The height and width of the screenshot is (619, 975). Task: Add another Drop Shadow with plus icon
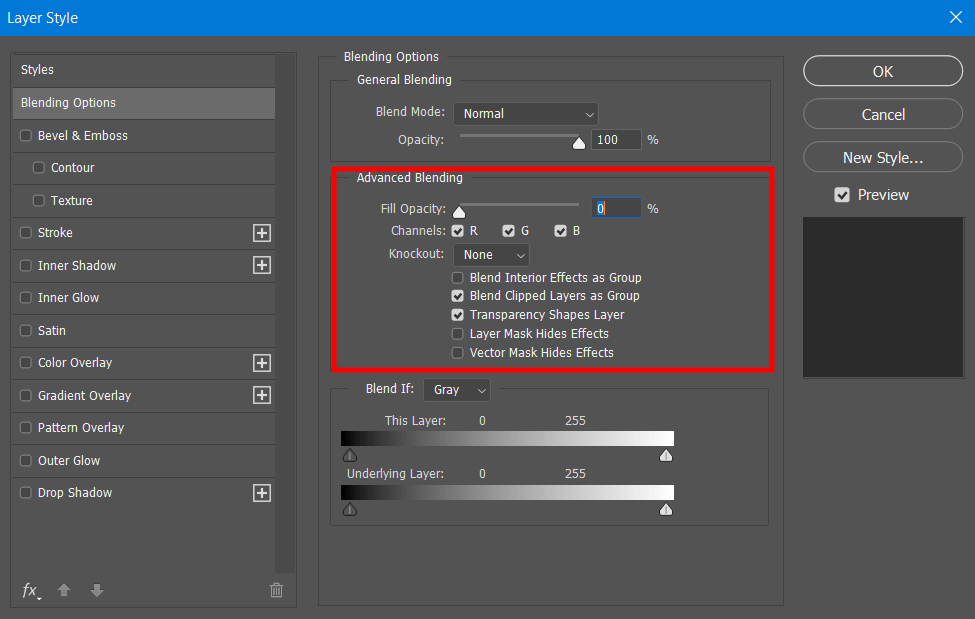click(x=262, y=493)
